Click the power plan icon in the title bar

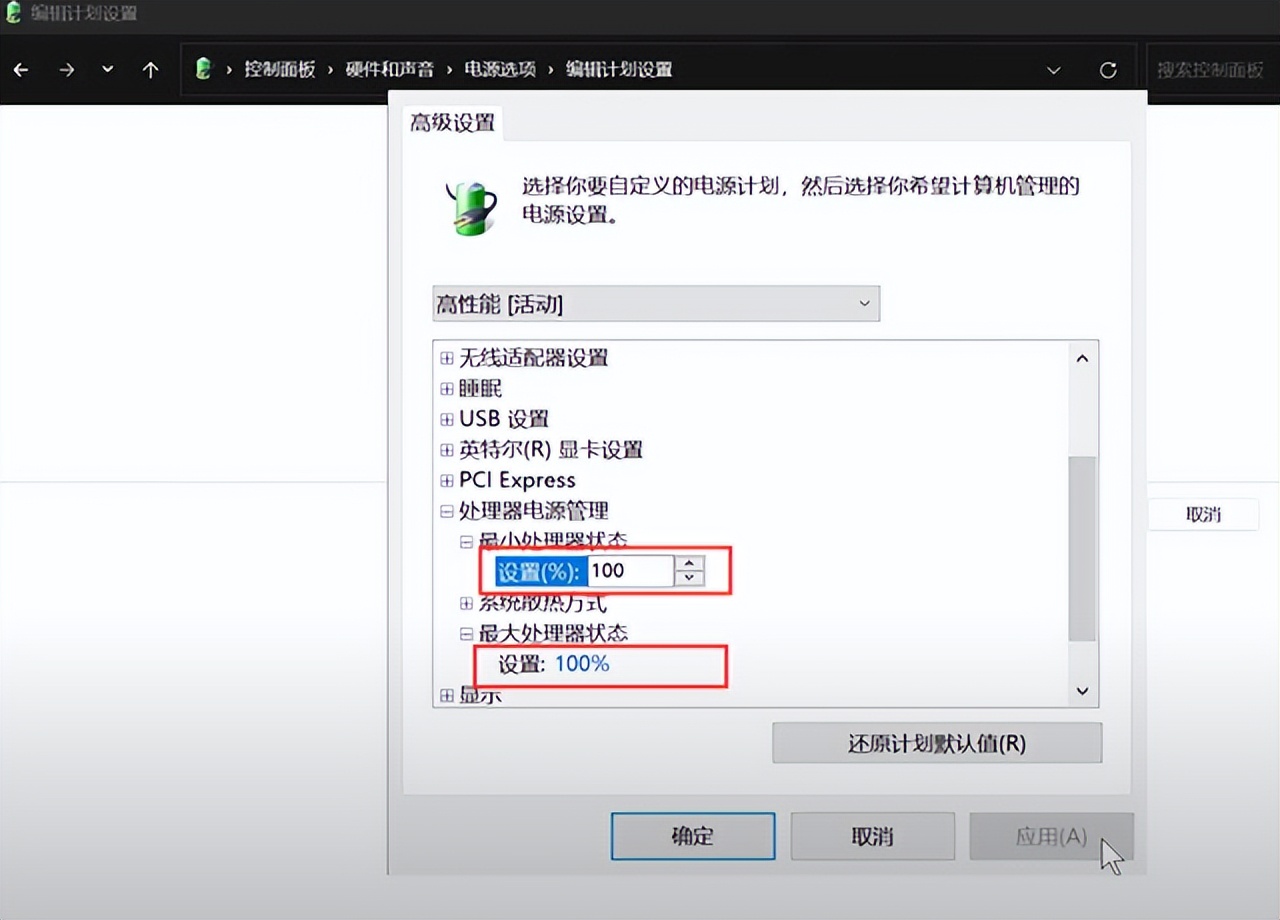(x=13, y=13)
